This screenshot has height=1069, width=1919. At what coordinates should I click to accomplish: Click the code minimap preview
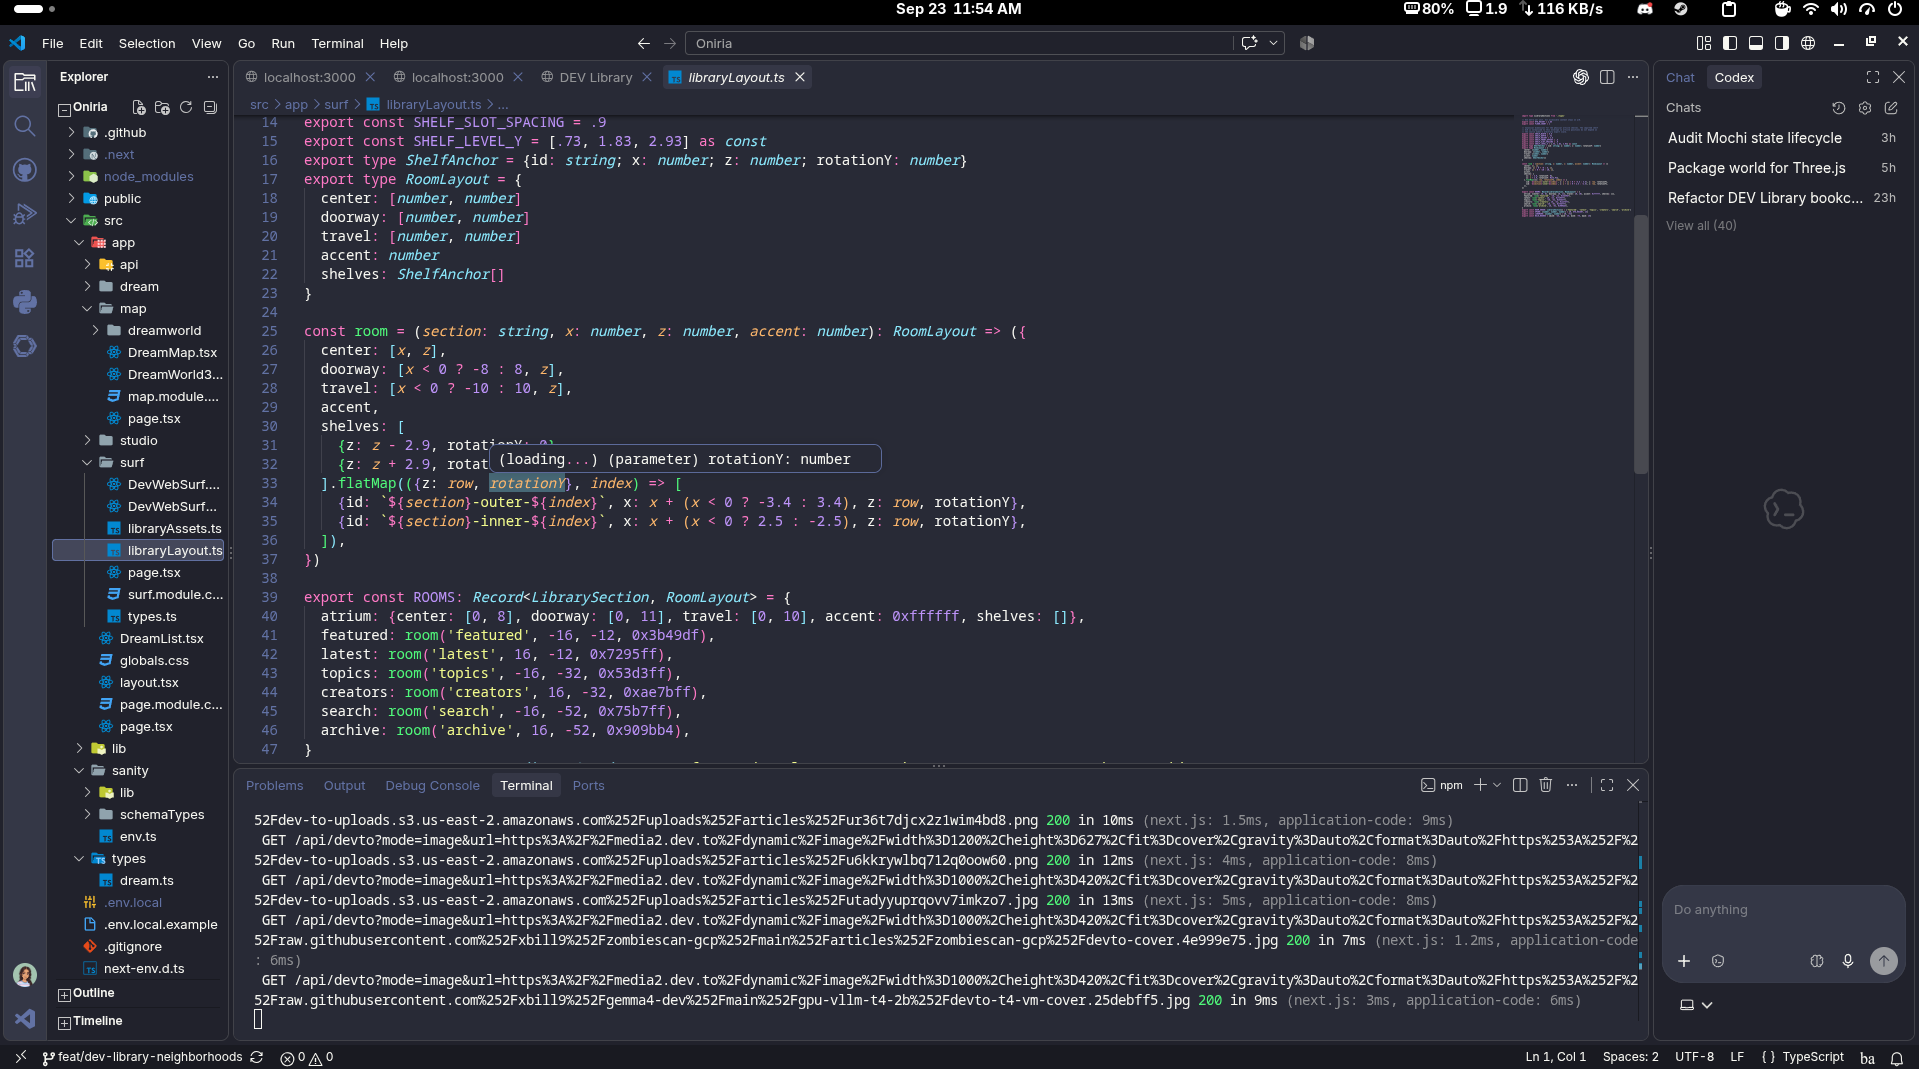click(1577, 166)
